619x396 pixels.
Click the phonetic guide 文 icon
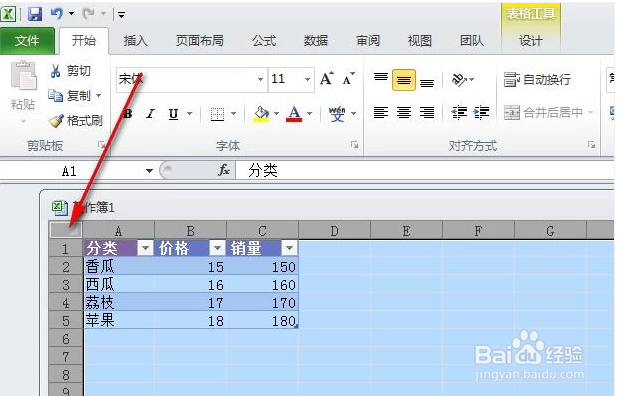pos(337,114)
